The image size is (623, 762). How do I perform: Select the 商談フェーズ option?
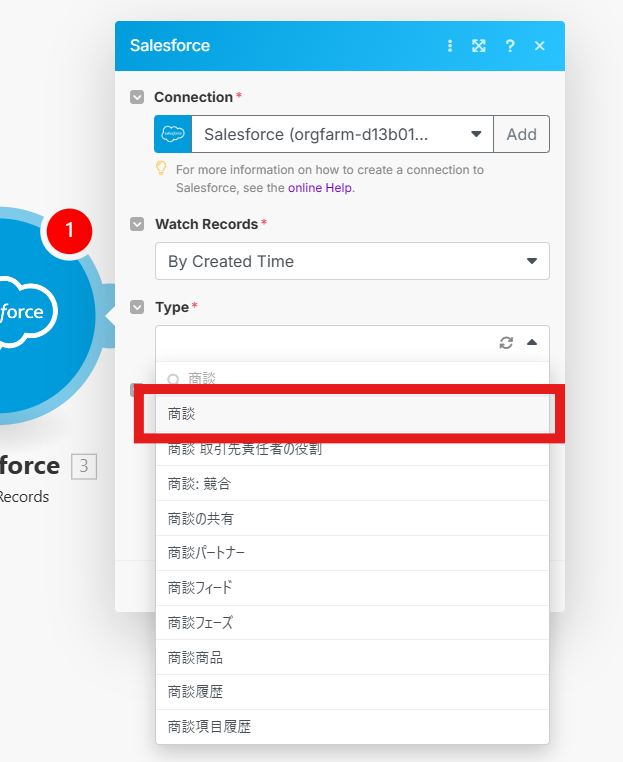point(352,623)
